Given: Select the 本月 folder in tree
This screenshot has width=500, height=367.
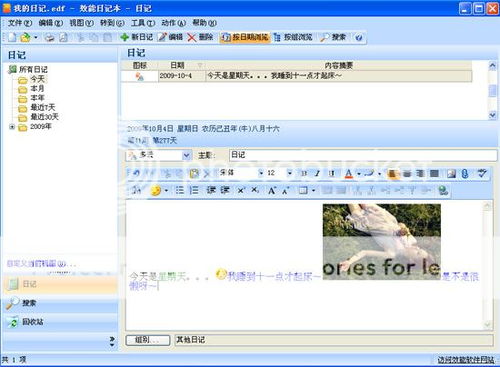Looking at the screenshot, I should [x=37, y=88].
